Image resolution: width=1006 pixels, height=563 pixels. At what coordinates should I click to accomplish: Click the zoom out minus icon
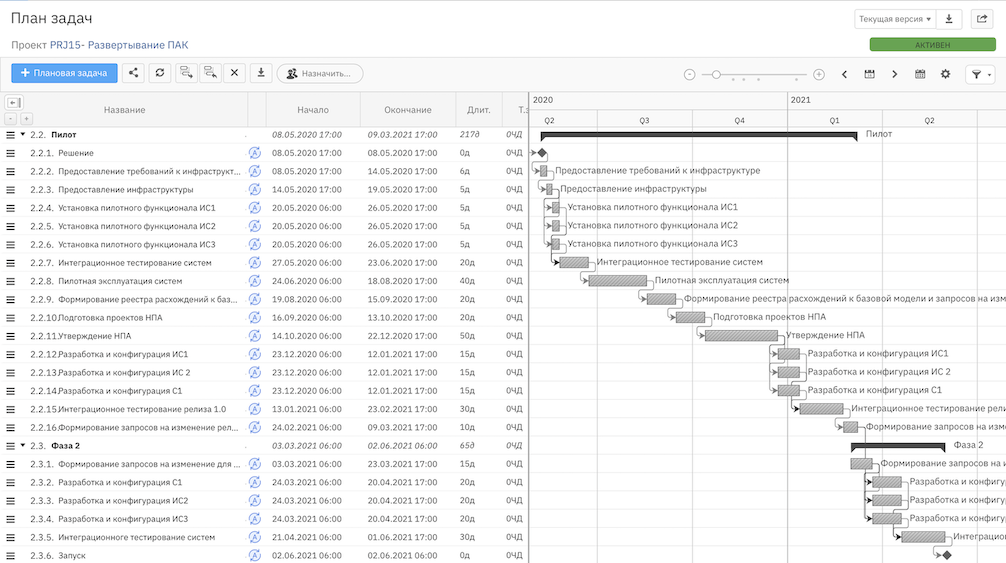[x=690, y=74]
